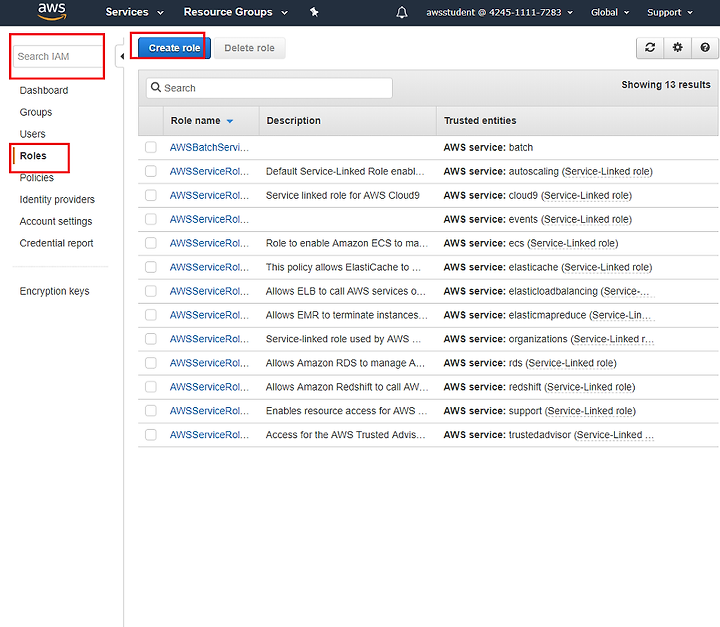The height and width of the screenshot is (627, 720).
Task: Check the AWSBatchServi... role checkbox
Action: (x=151, y=147)
